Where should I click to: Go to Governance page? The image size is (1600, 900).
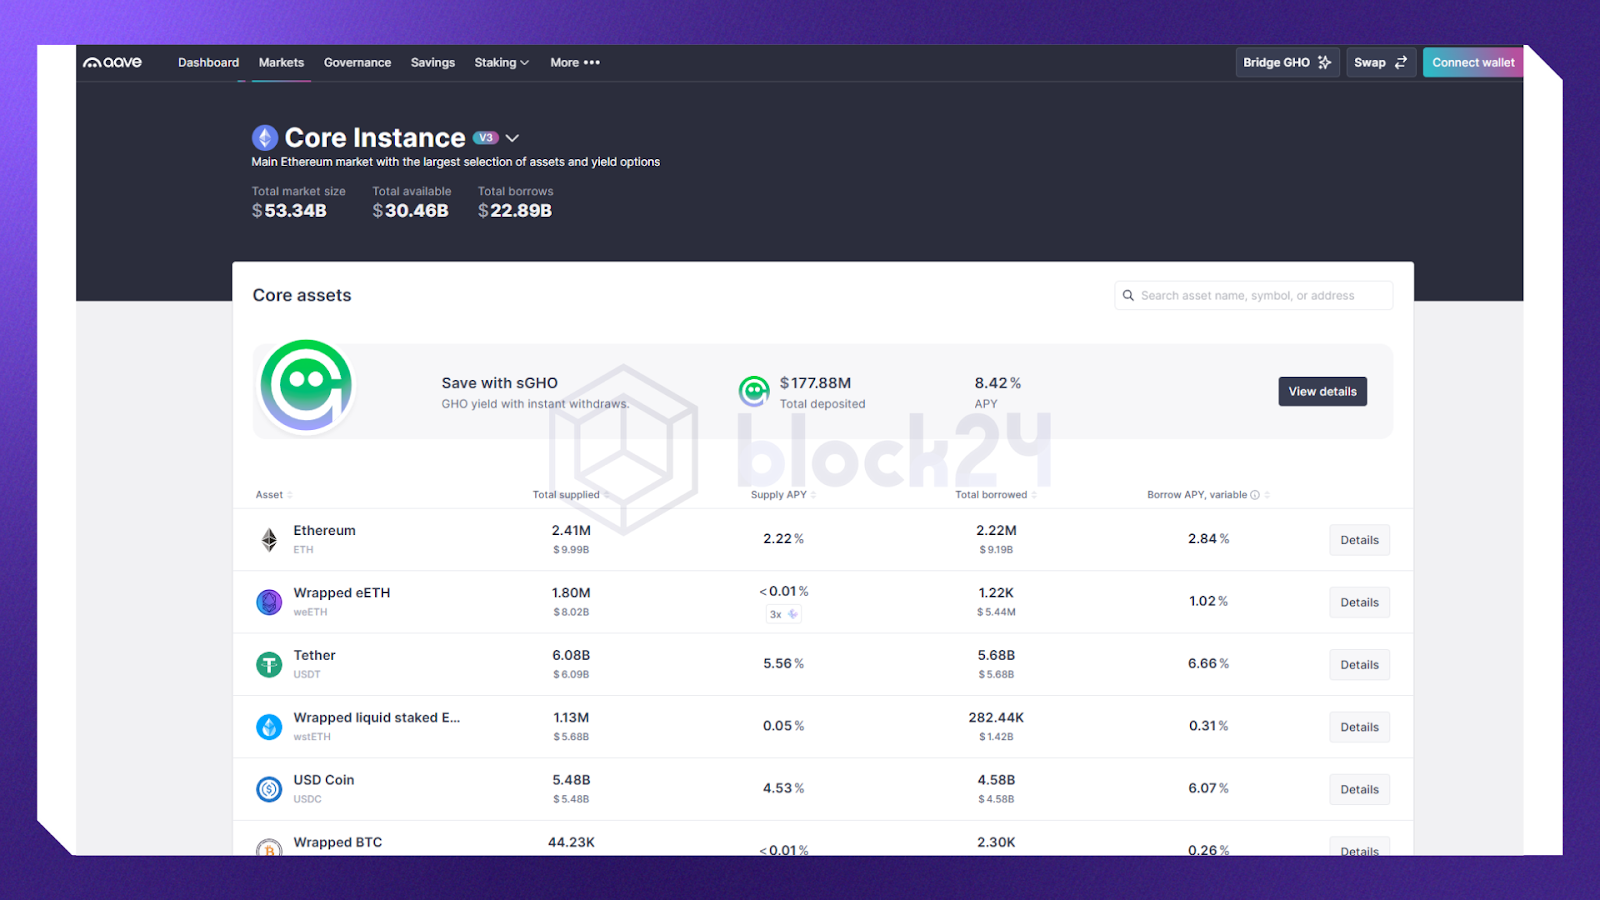tap(357, 62)
